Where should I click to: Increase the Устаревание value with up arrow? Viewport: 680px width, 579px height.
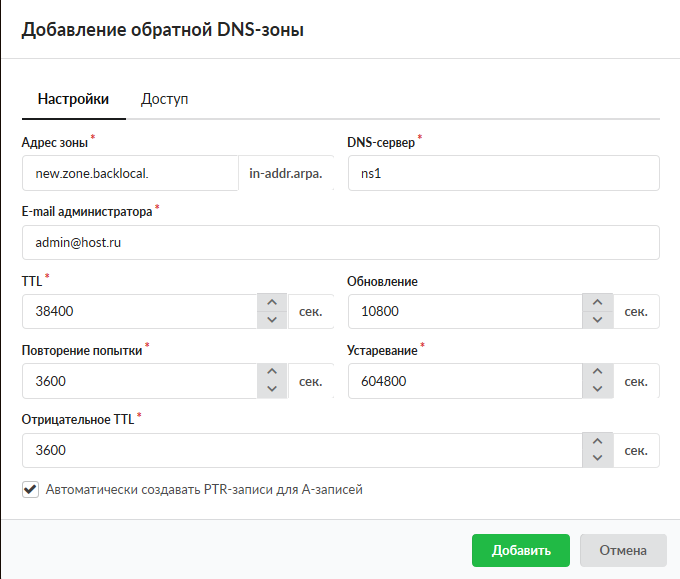[597, 372]
